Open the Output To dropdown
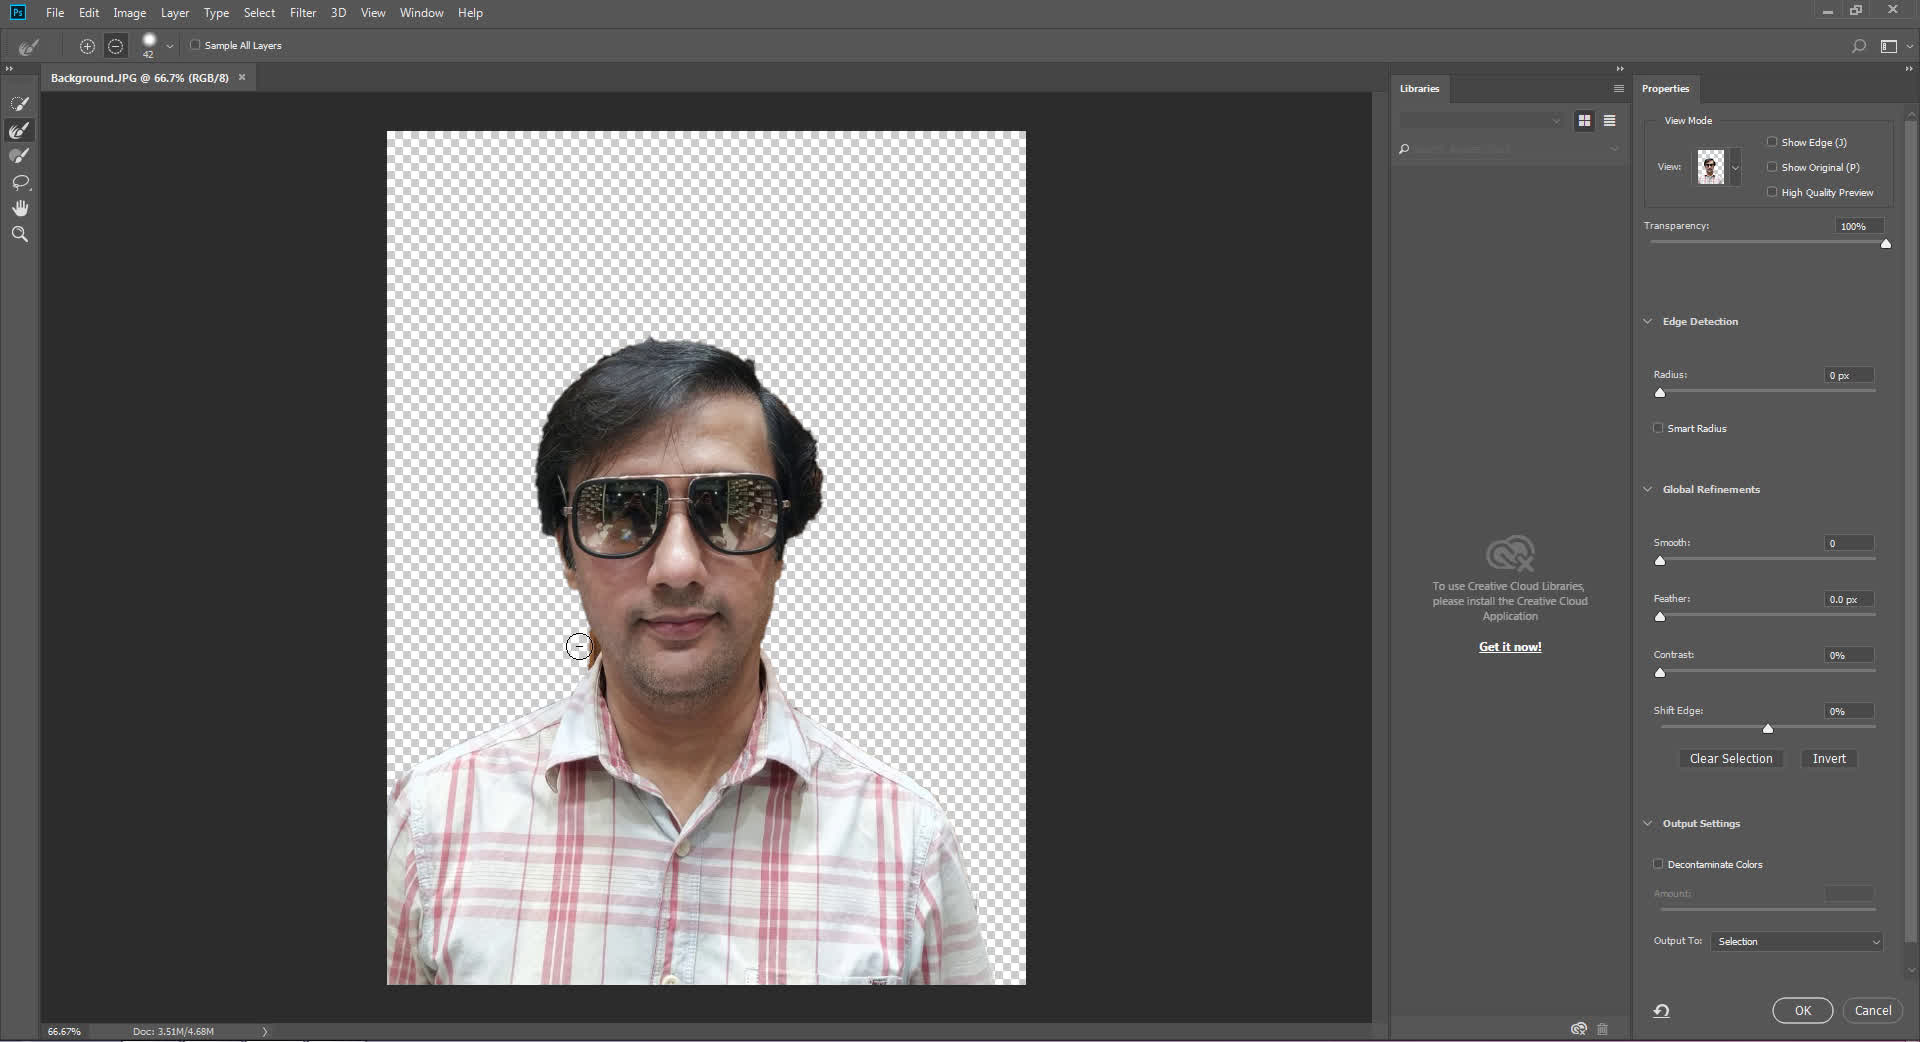This screenshot has height=1042, width=1920. click(x=1795, y=941)
